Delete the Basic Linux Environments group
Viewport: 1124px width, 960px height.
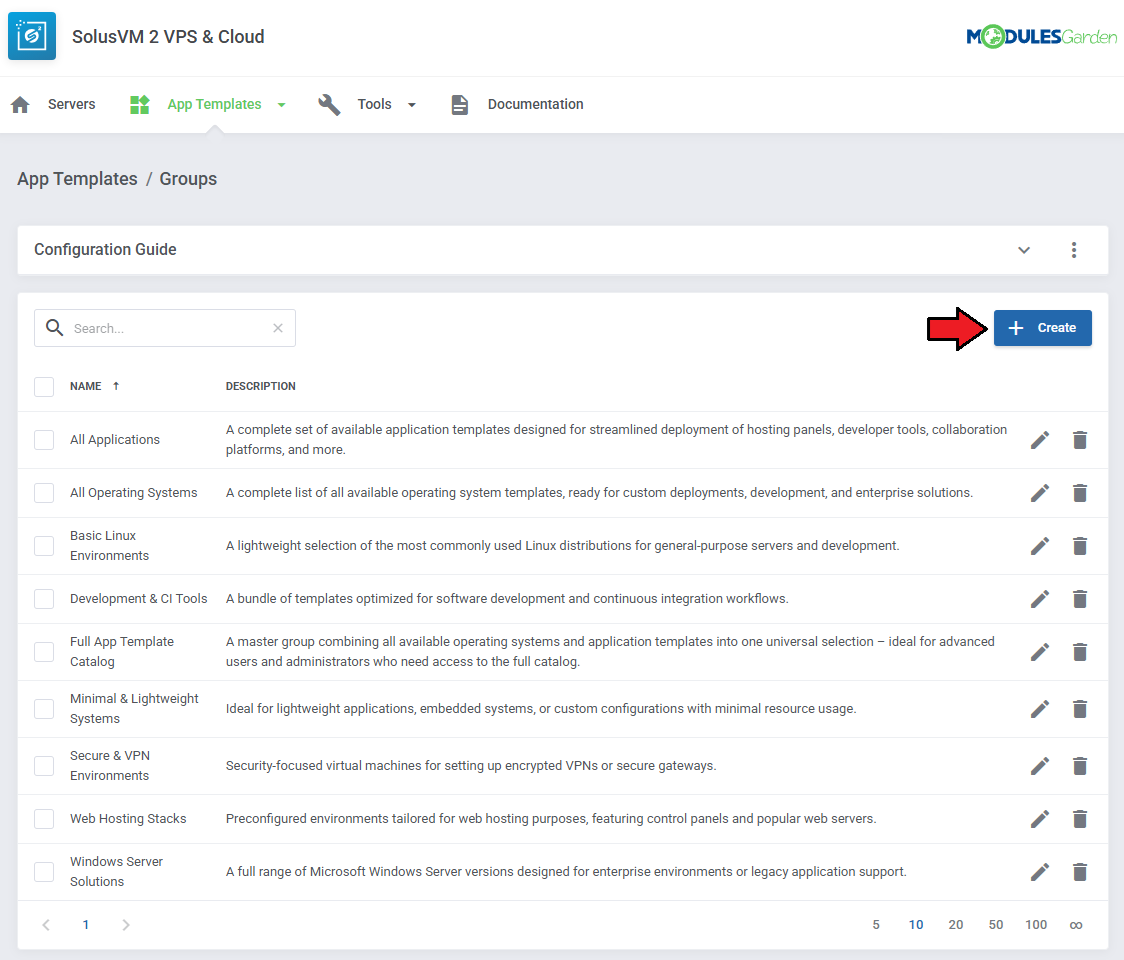[1080, 546]
